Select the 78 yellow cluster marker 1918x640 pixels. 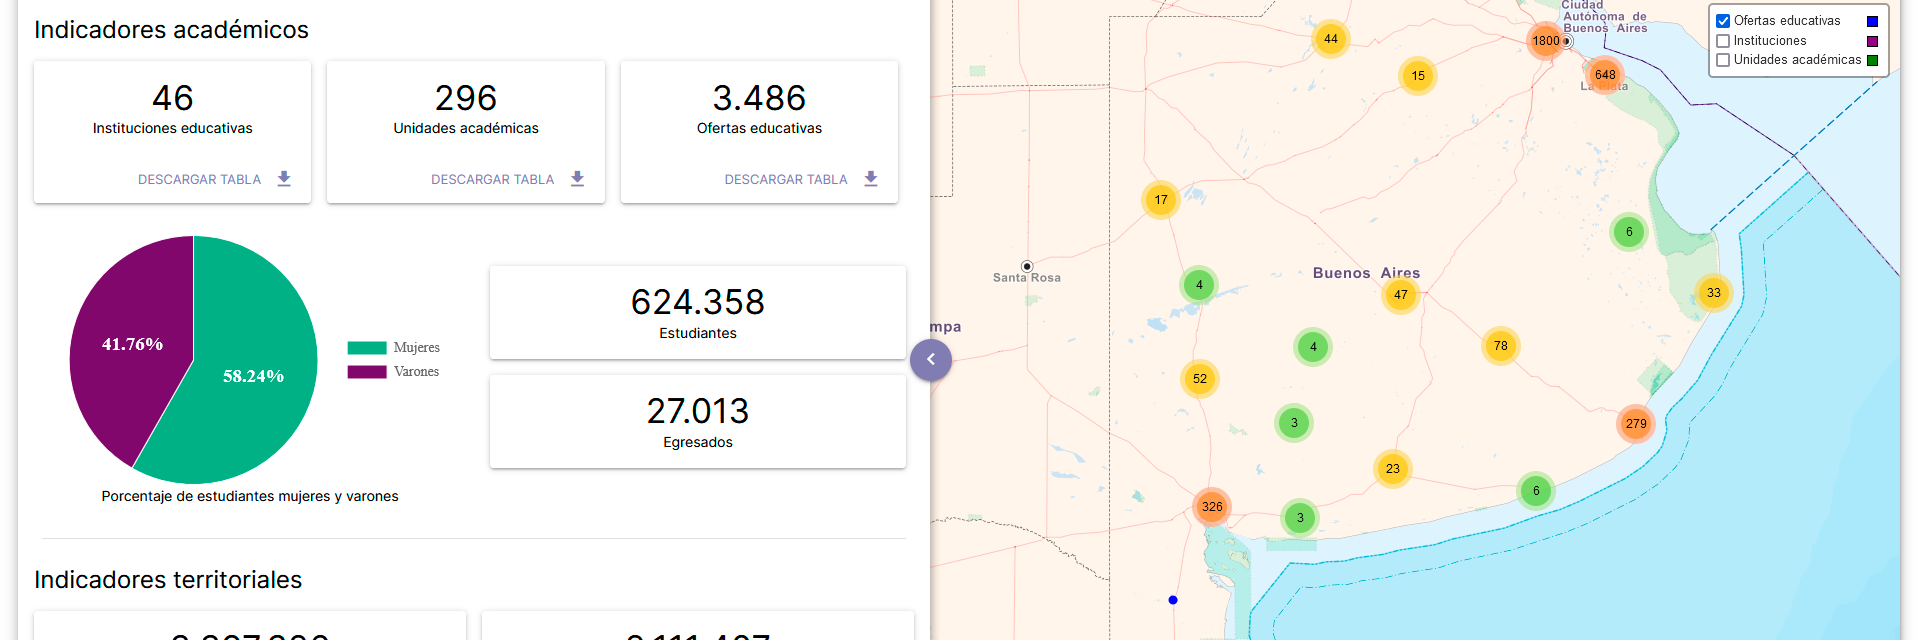tap(1500, 346)
